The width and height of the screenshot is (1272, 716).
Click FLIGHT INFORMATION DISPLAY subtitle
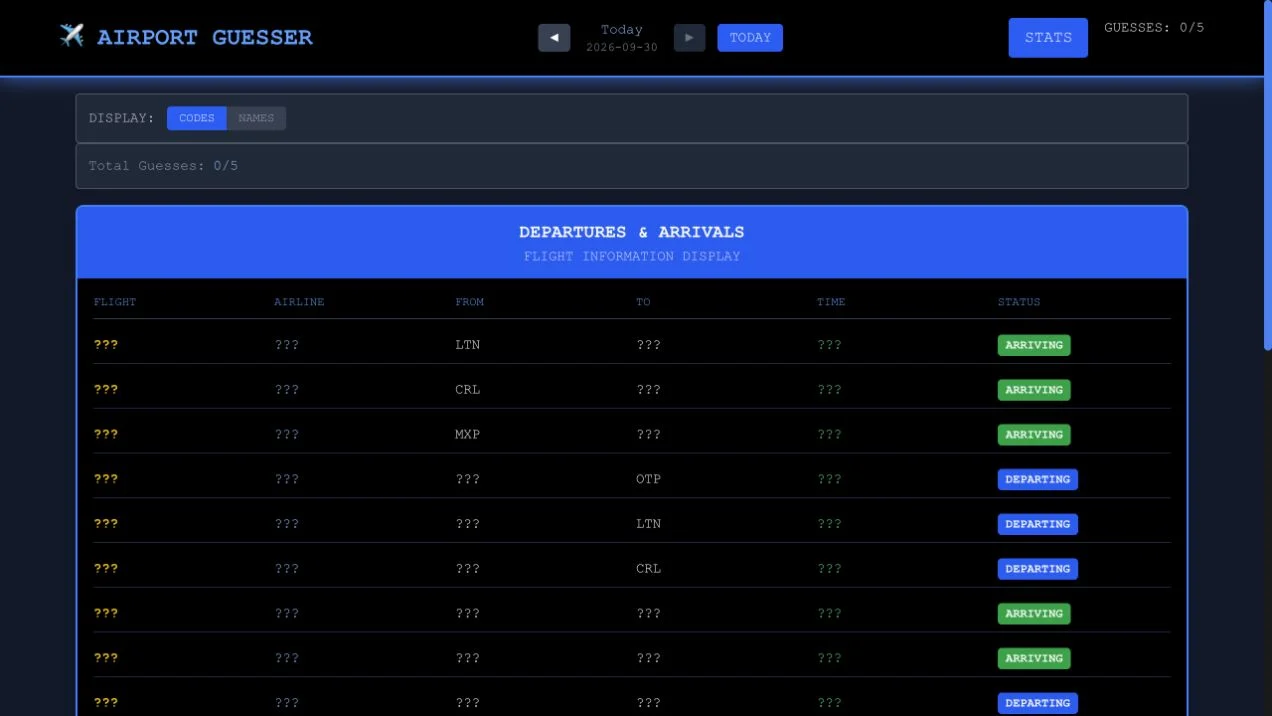click(x=632, y=256)
